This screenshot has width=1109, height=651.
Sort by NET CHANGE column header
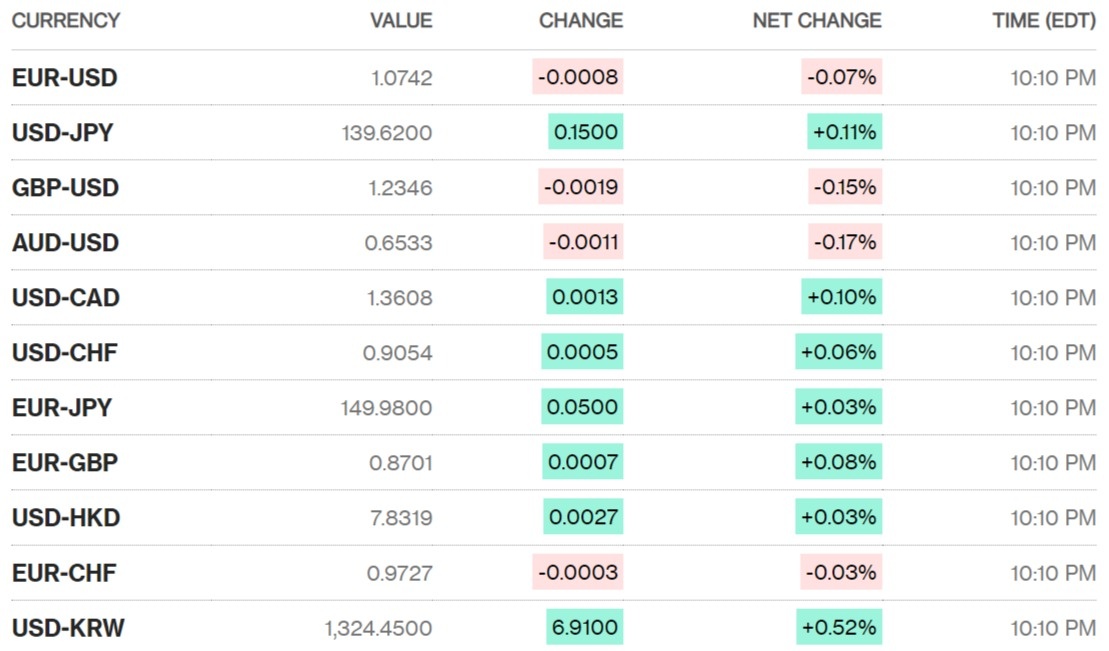tap(817, 20)
